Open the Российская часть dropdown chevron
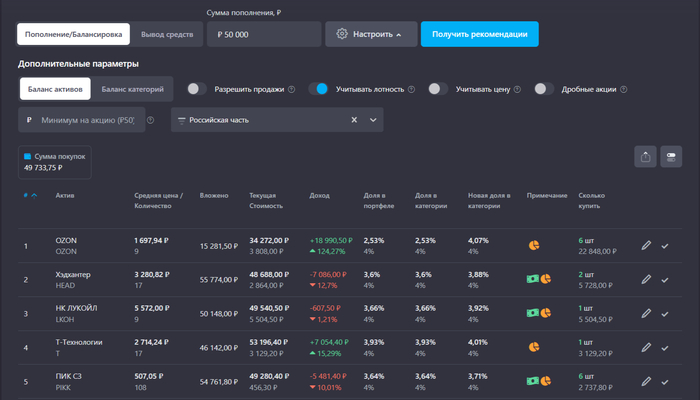This screenshot has height=400, width=700. point(374,120)
